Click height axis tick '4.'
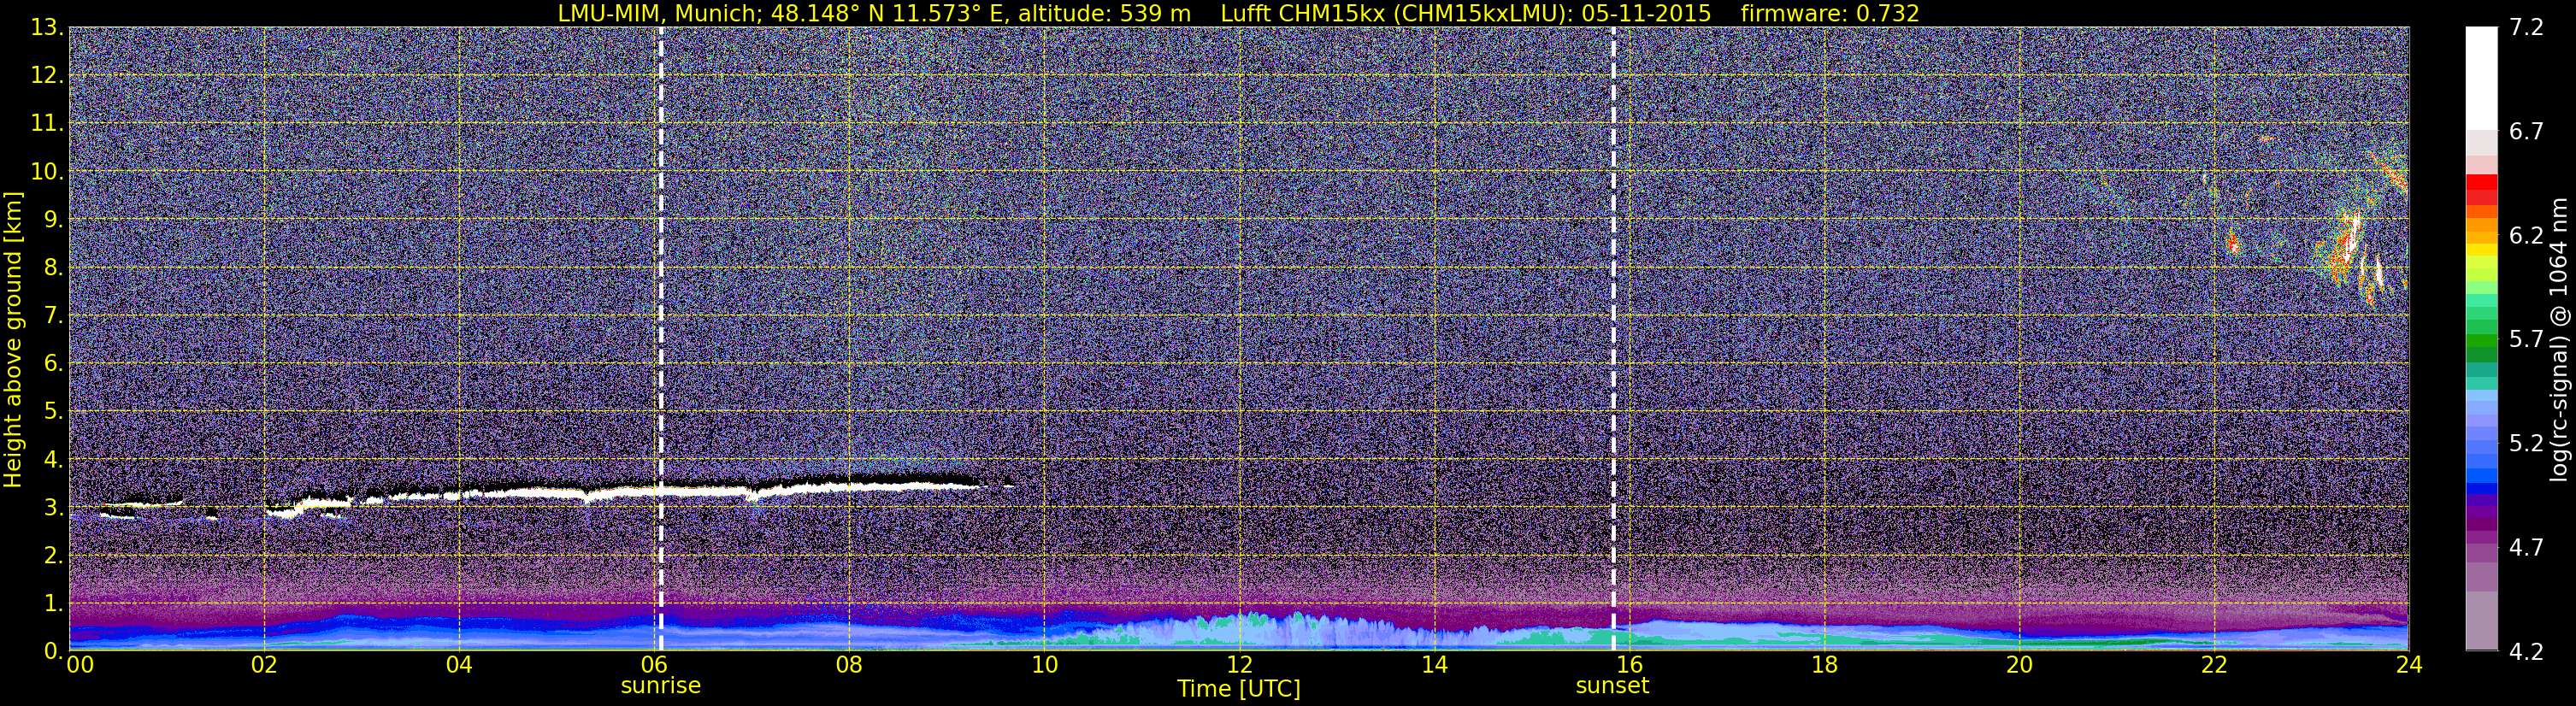Viewport: 2576px width, 706px height. [x=53, y=459]
